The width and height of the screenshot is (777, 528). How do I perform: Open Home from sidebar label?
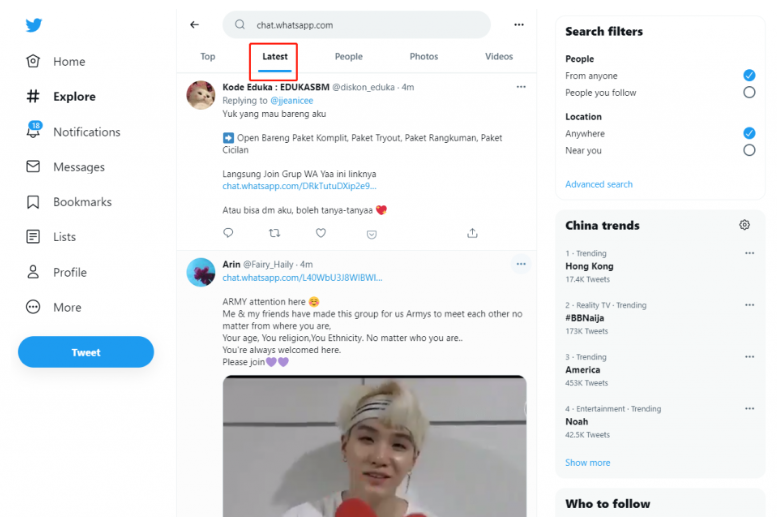(x=69, y=61)
